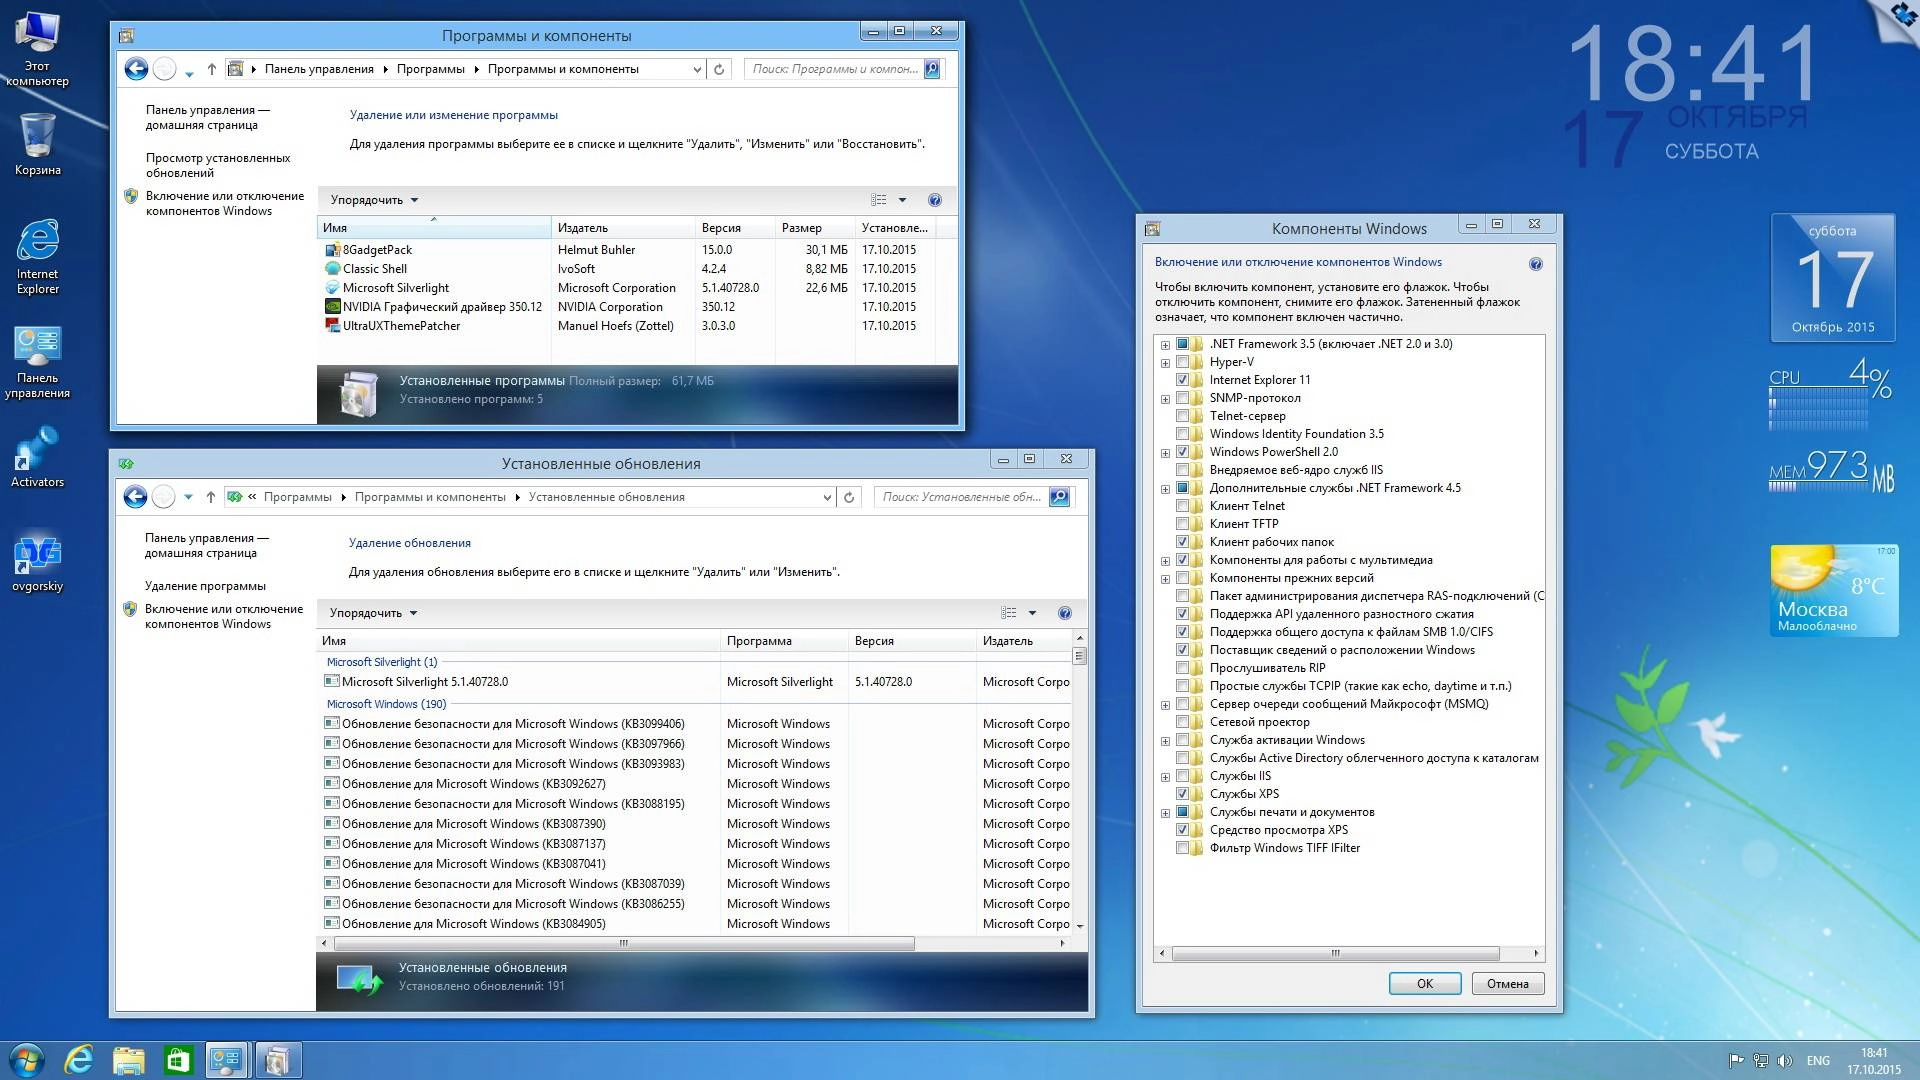This screenshot has height=1080, width=1920.
Task: Open Упорядочить dropdown in Программы и компоненты
Action: 374,200
